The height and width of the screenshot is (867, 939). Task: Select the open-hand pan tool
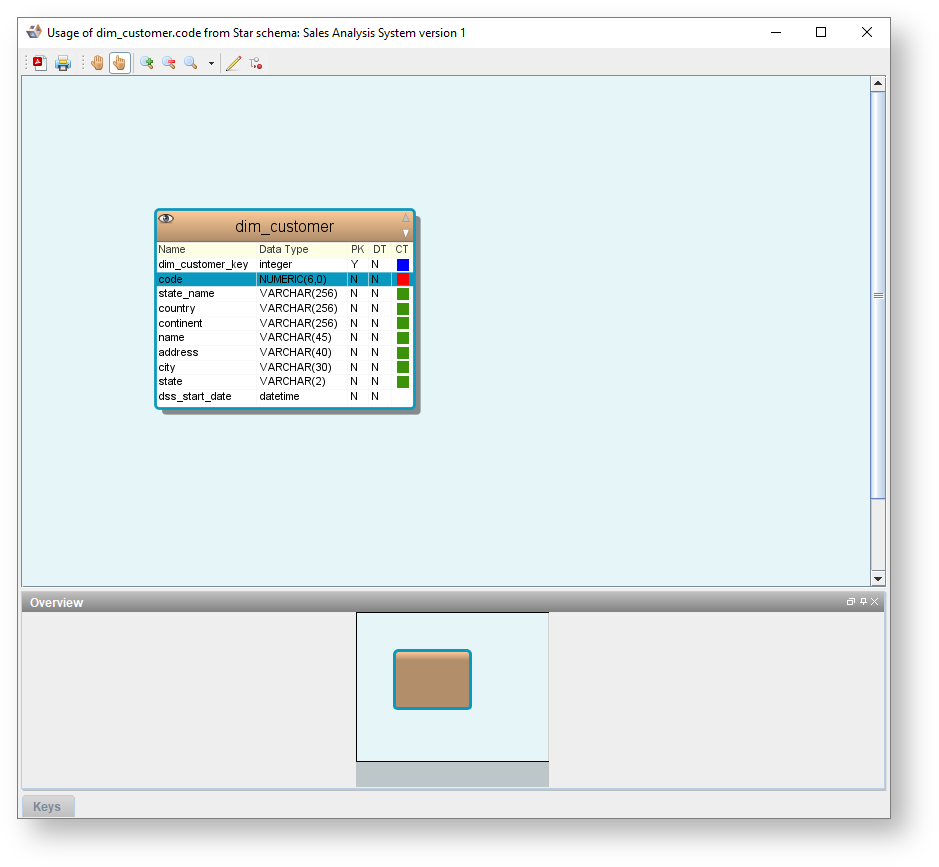97,63
